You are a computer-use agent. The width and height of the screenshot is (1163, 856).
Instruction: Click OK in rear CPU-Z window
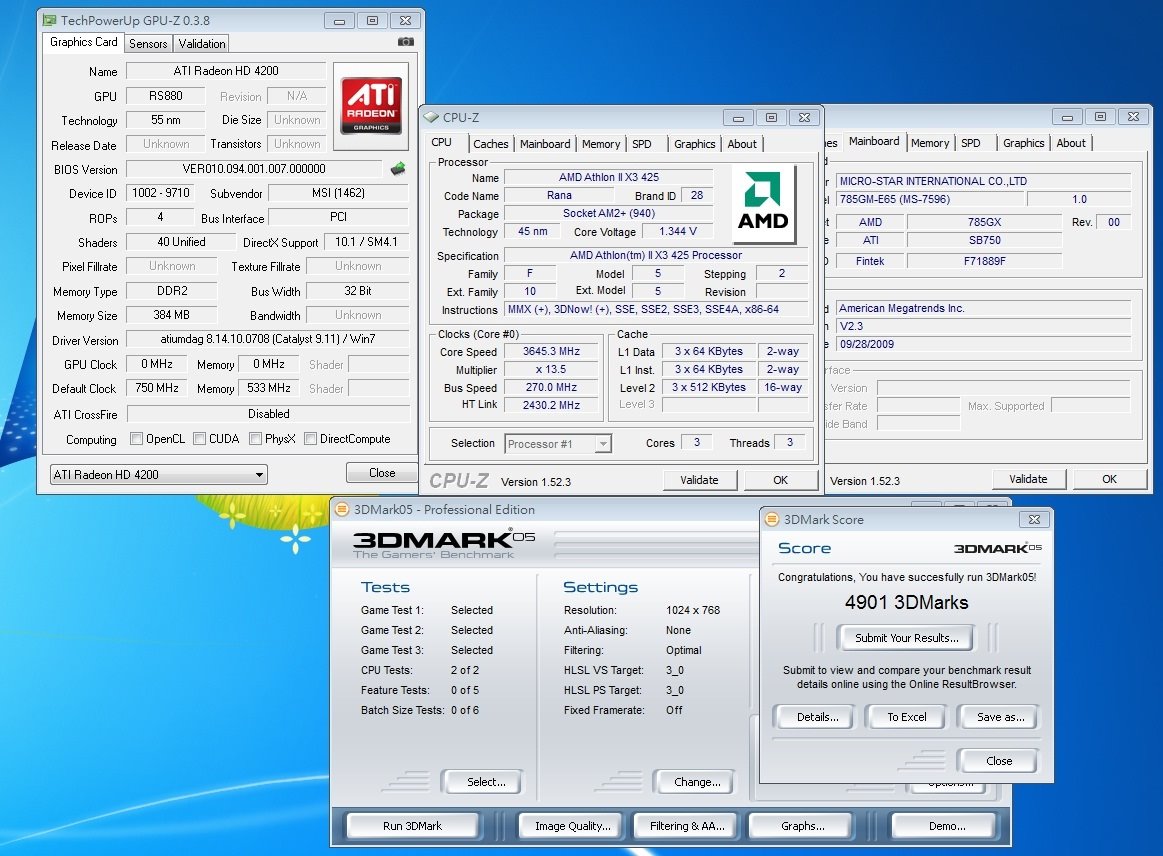1110,479
